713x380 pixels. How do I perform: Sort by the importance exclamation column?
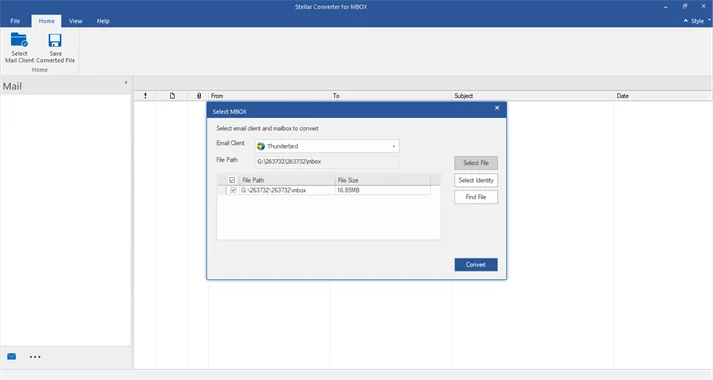coord(145,96)
